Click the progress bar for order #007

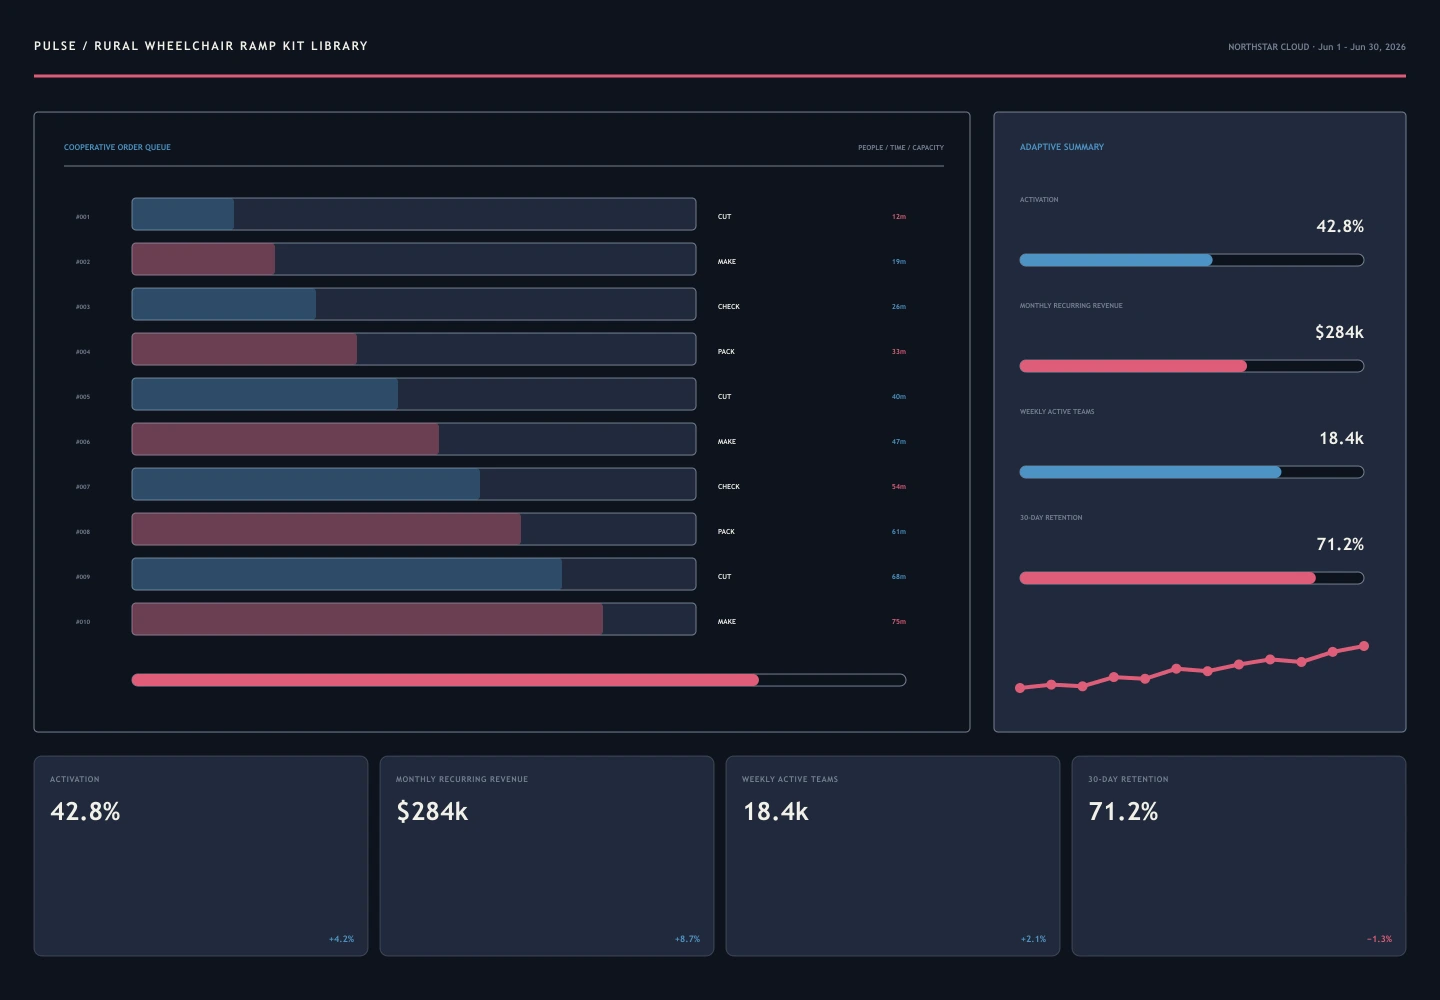pyautogui.click(x=414, y=484)
